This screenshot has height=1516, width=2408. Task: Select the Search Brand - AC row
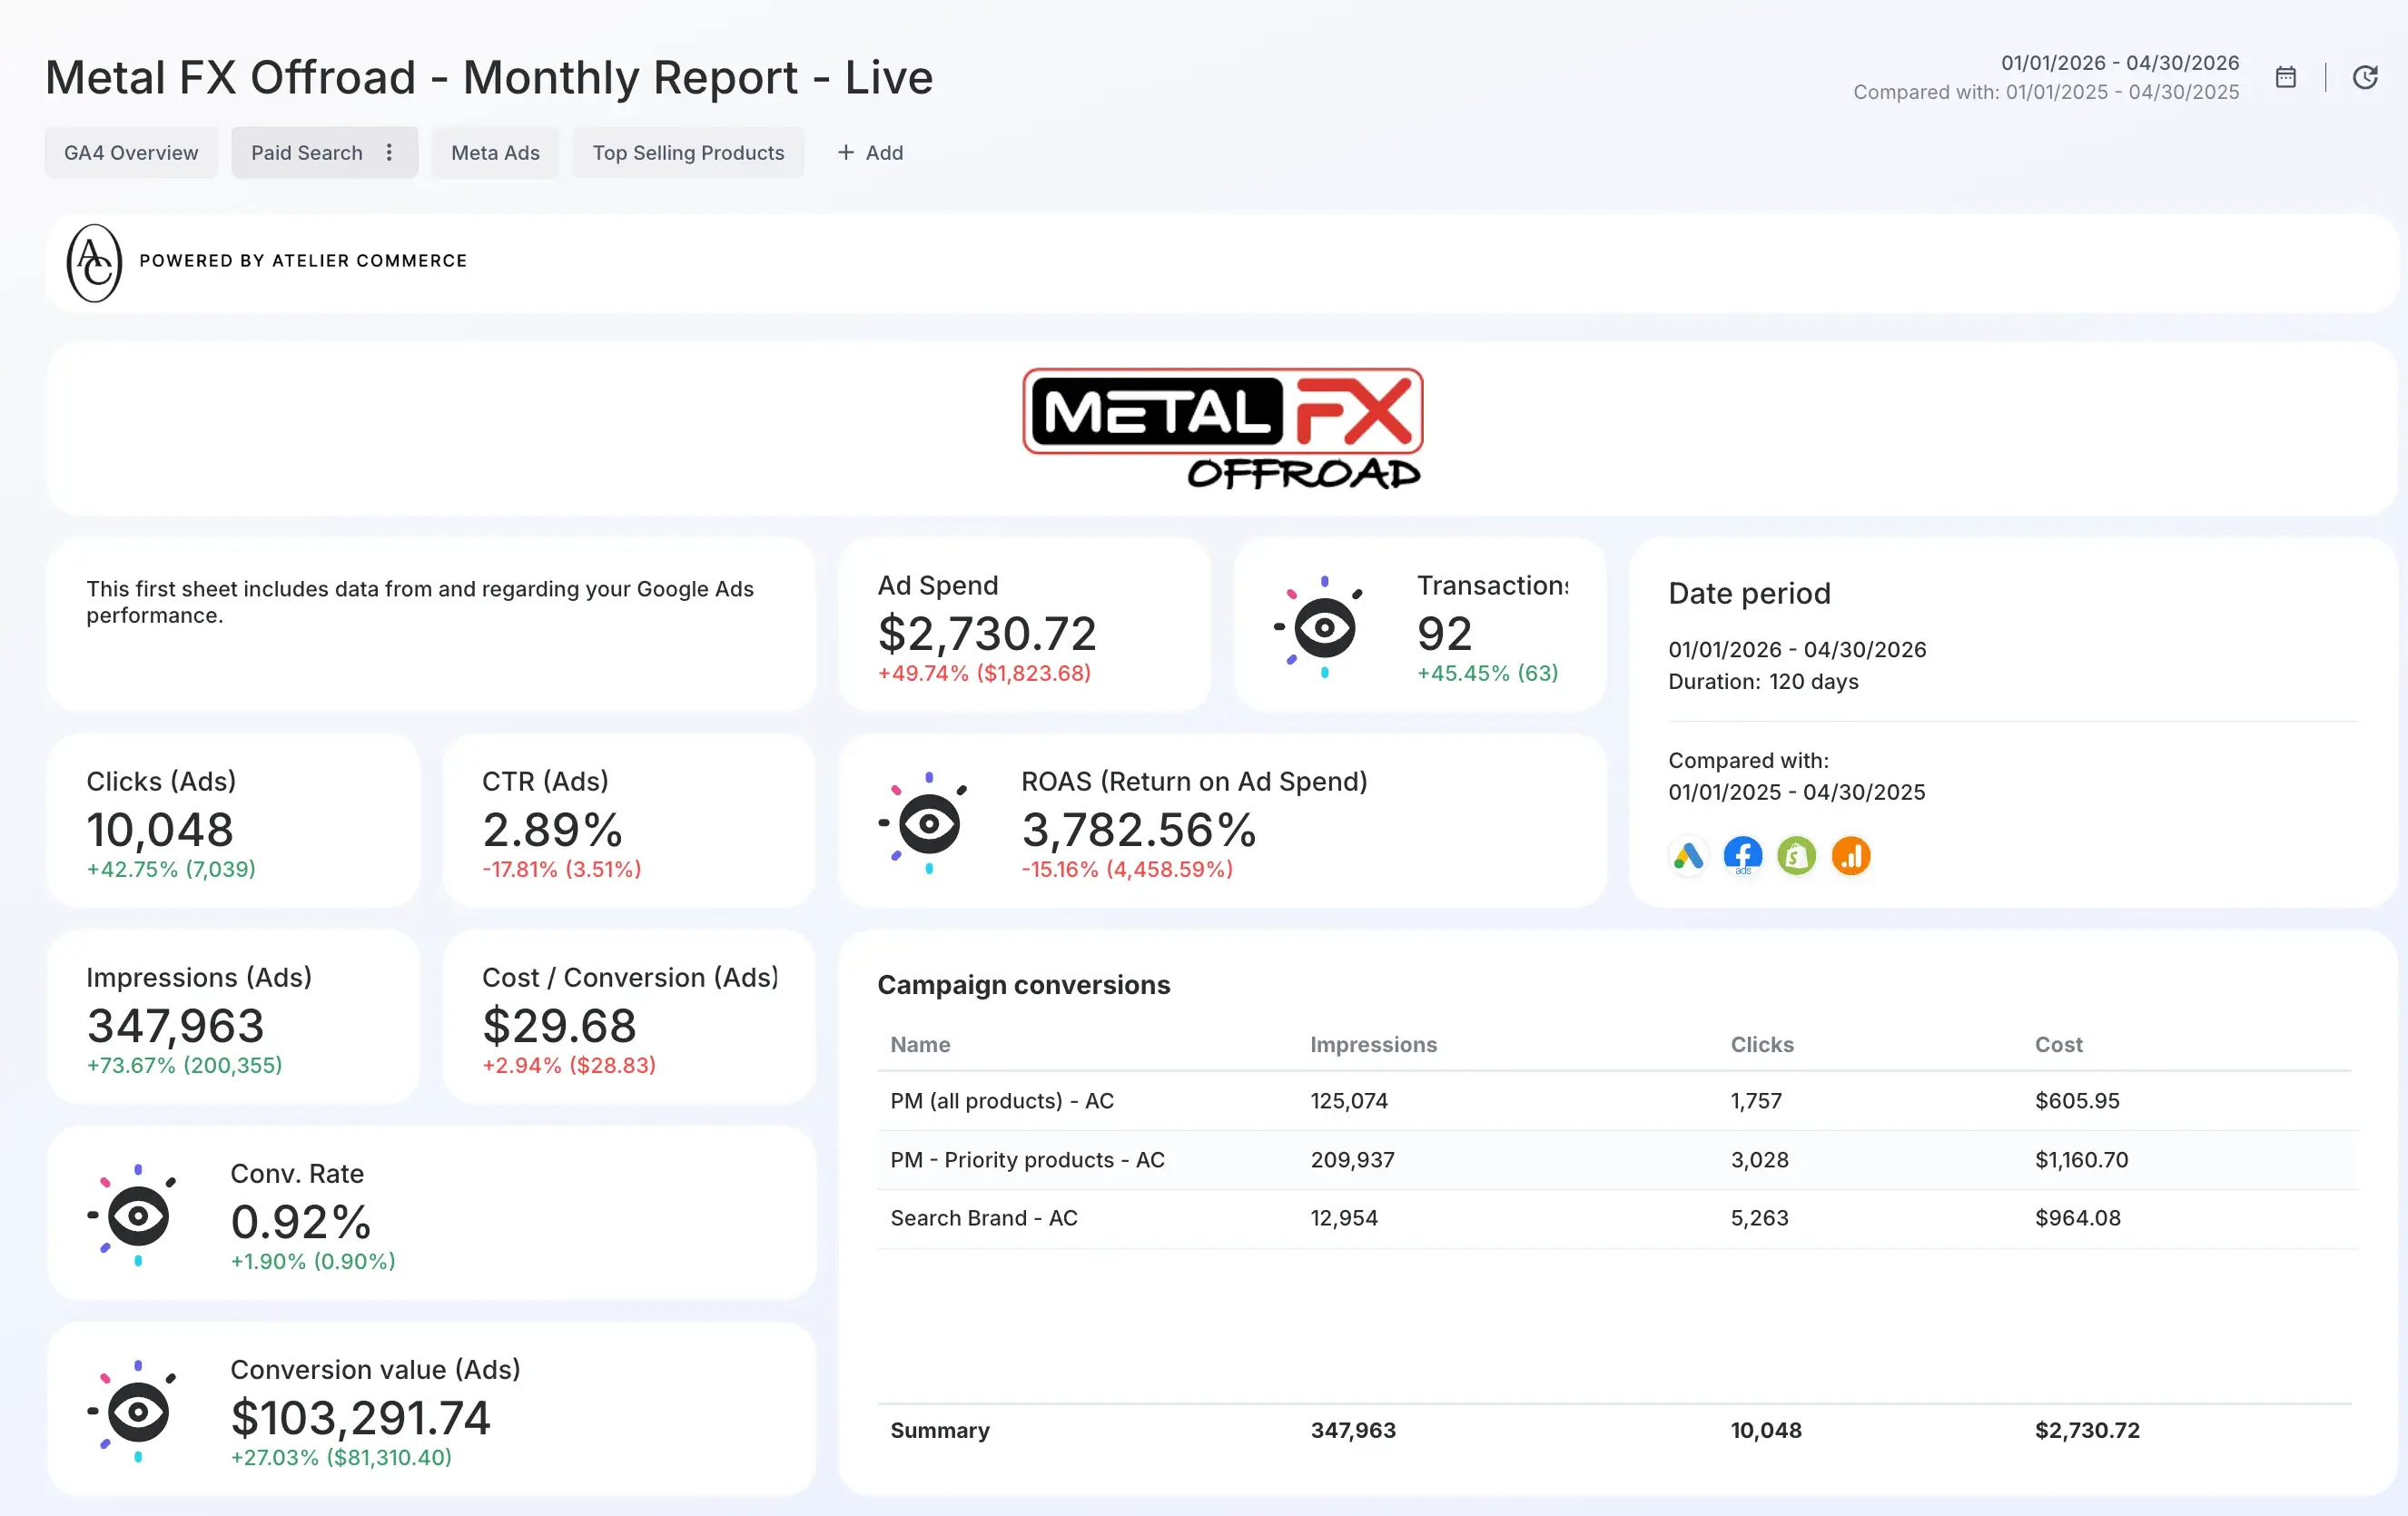coord(1617,1218)
